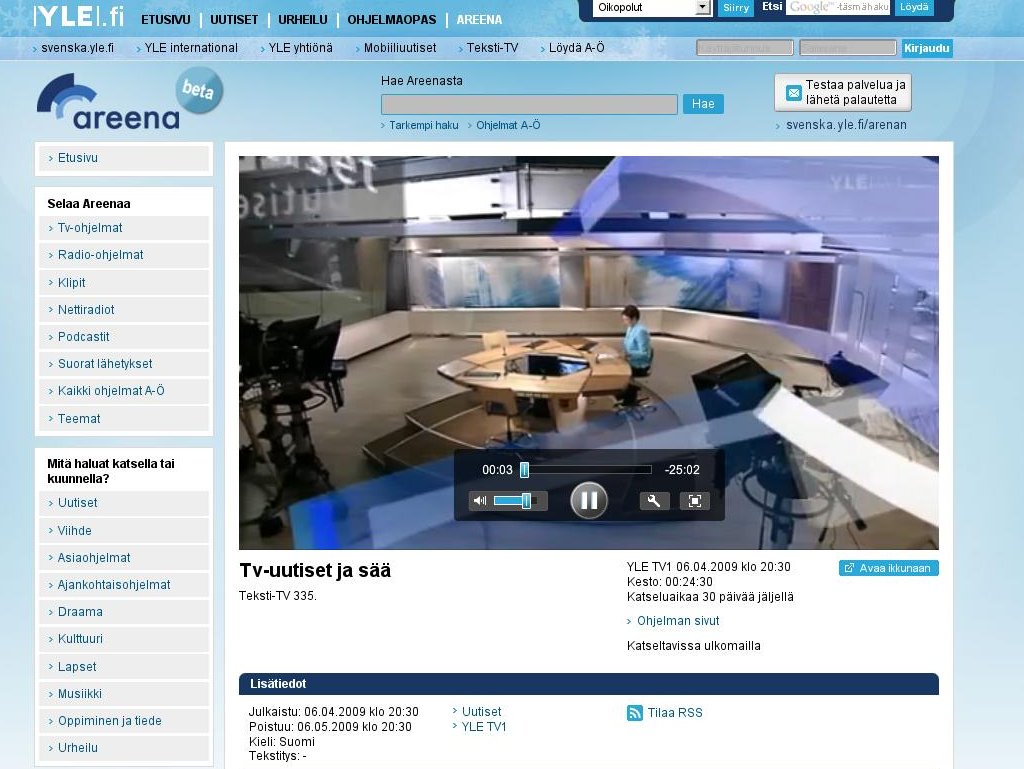The image size is (1024, 769).
Task: Click Uutiset link in Lisätiedot
Action: (481, 712)
